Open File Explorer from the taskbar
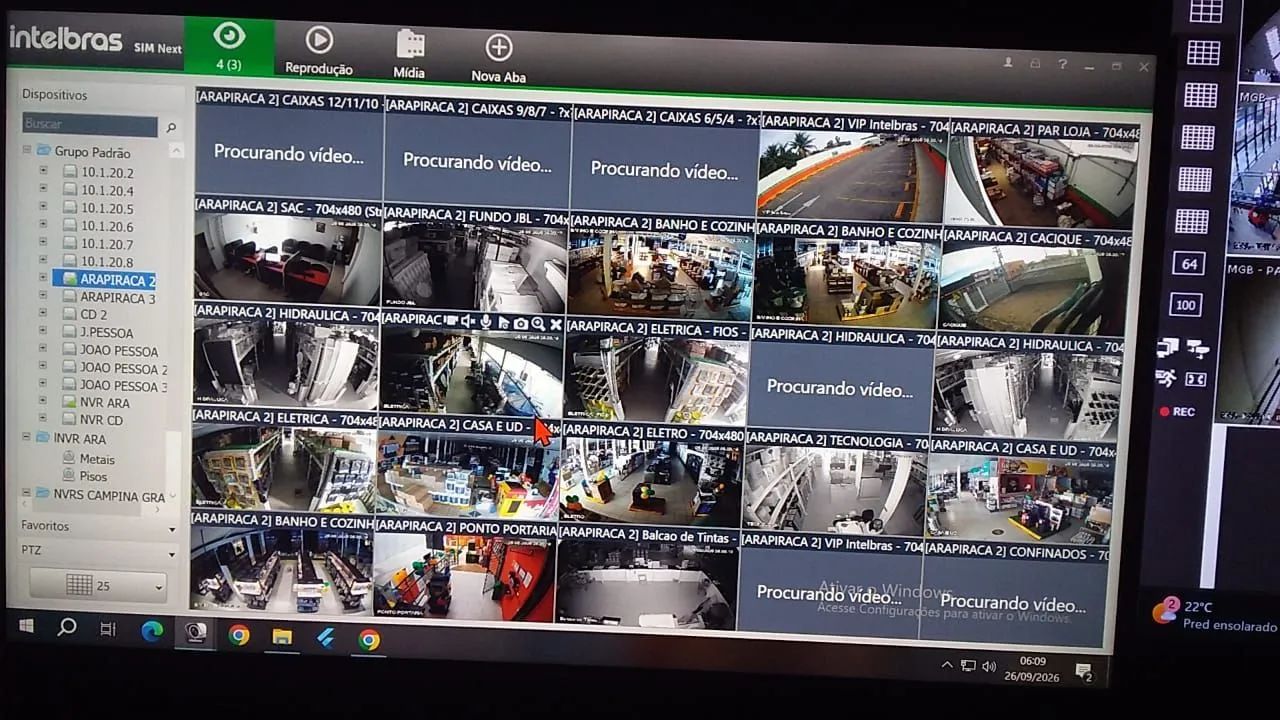Viewport: 1280px width, 720px height. click(x=282, y=637)
